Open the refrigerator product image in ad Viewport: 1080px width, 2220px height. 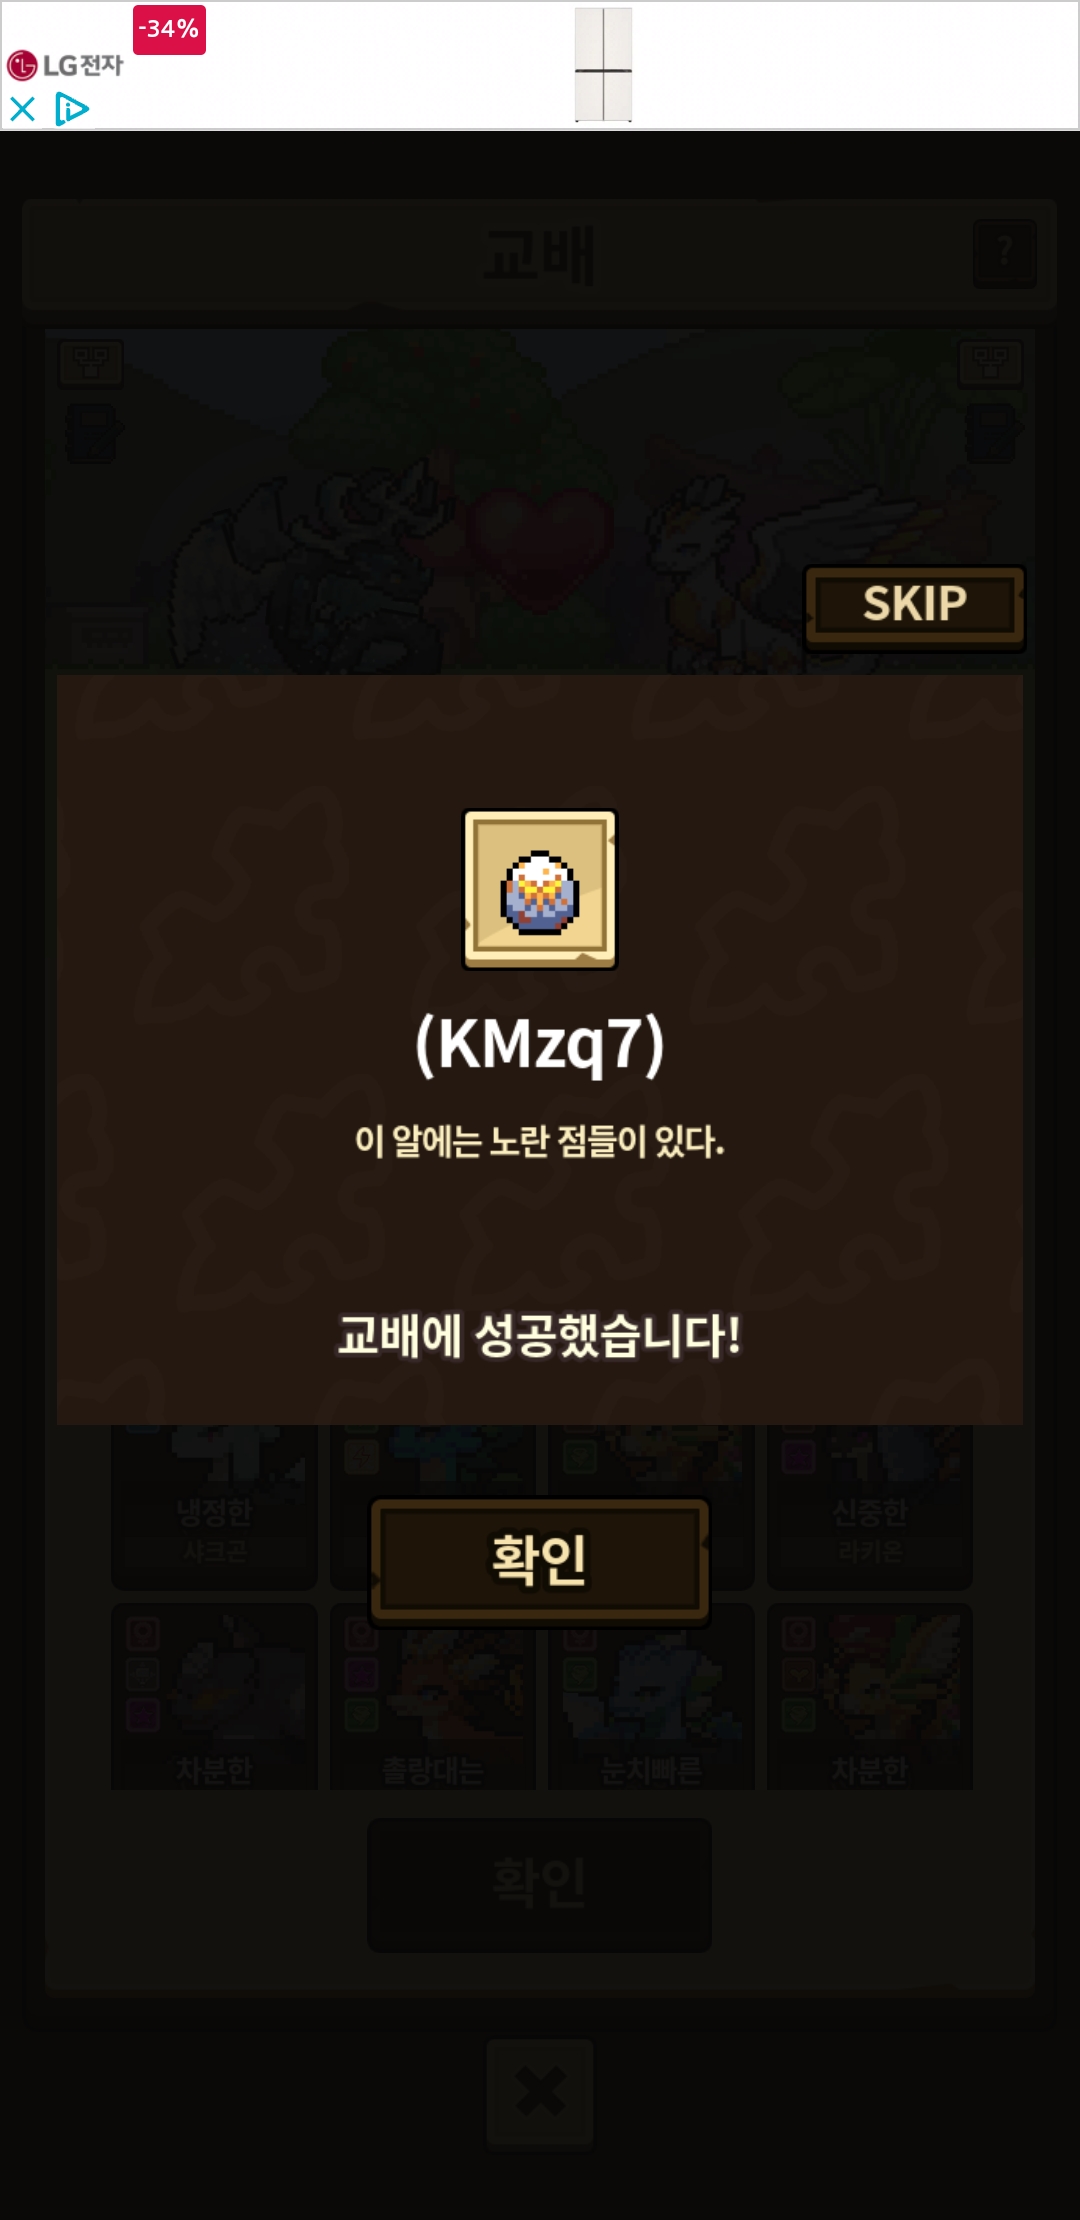click(603, 65)
